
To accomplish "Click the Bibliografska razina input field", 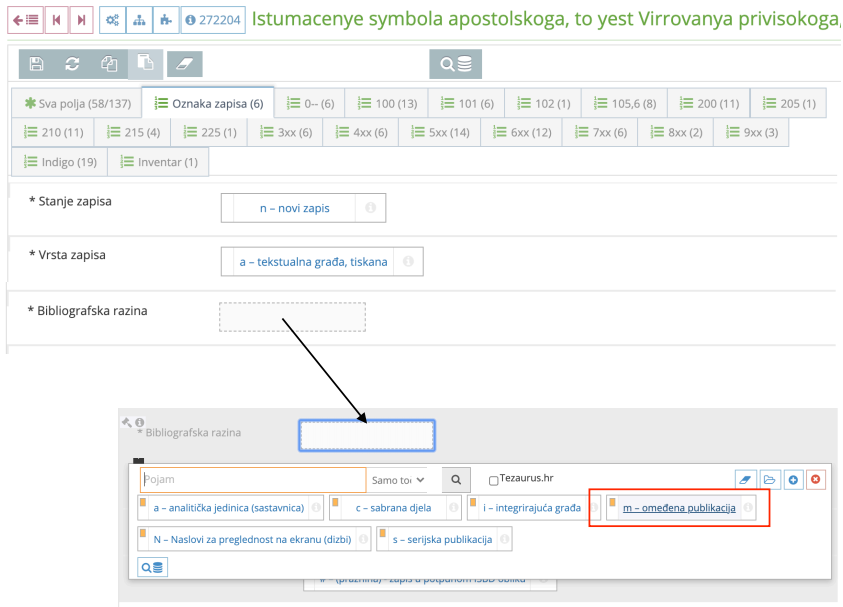I will [291, 316].
